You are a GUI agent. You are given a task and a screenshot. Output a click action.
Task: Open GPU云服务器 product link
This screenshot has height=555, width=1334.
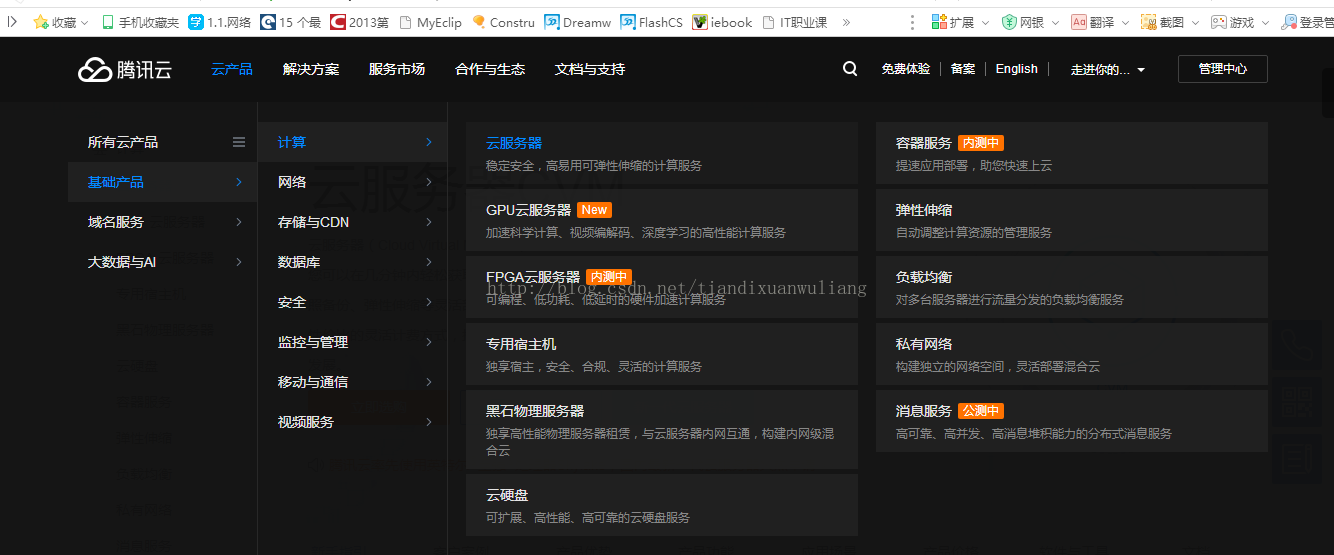tap(662, 220)
